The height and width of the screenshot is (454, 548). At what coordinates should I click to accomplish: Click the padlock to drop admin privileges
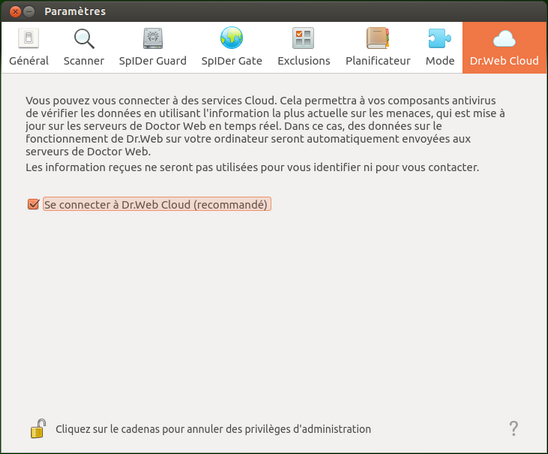38,428
